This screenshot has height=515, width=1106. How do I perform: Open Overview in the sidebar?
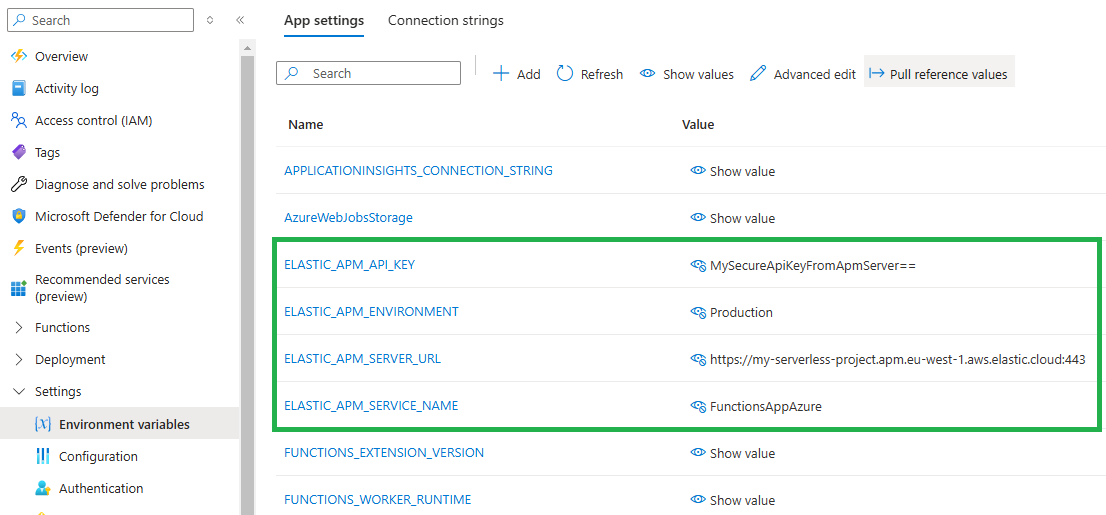click(x=61, y=57)
